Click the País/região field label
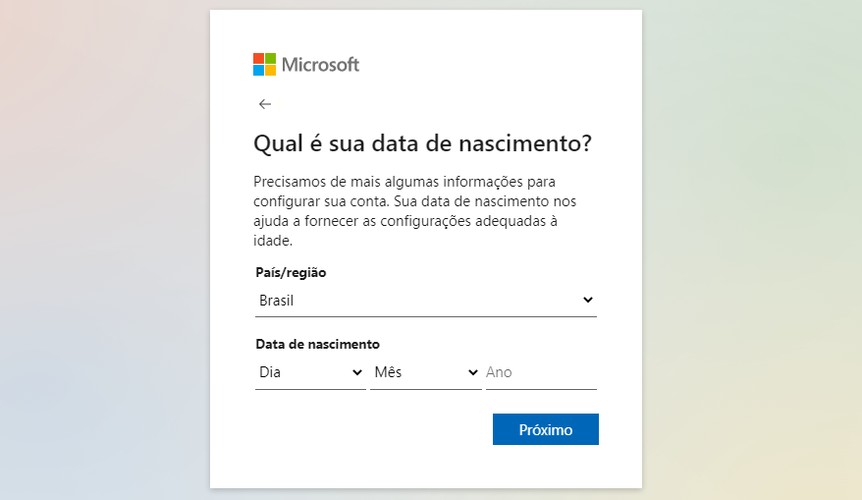This screenshot has height=500, width=862. [291, 273]
